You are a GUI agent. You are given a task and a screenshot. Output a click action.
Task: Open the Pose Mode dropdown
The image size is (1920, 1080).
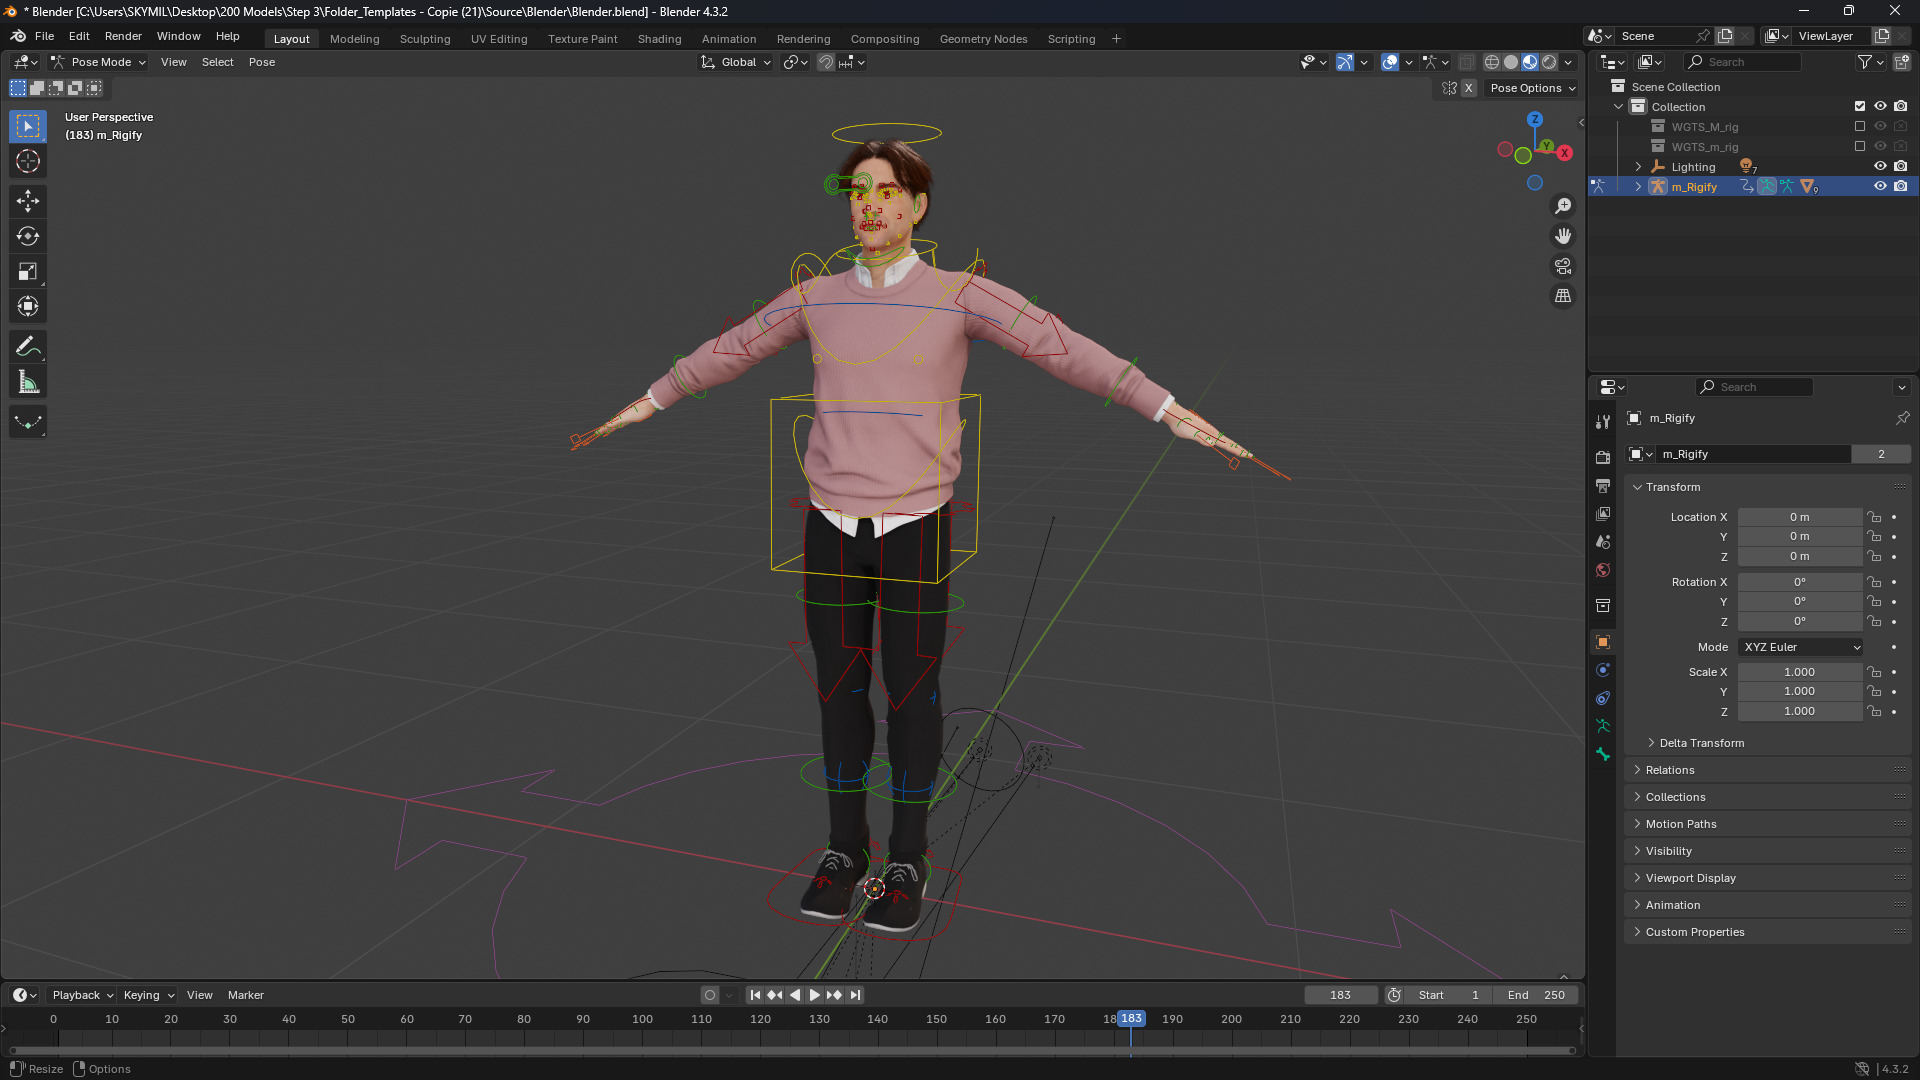(100, 62)
